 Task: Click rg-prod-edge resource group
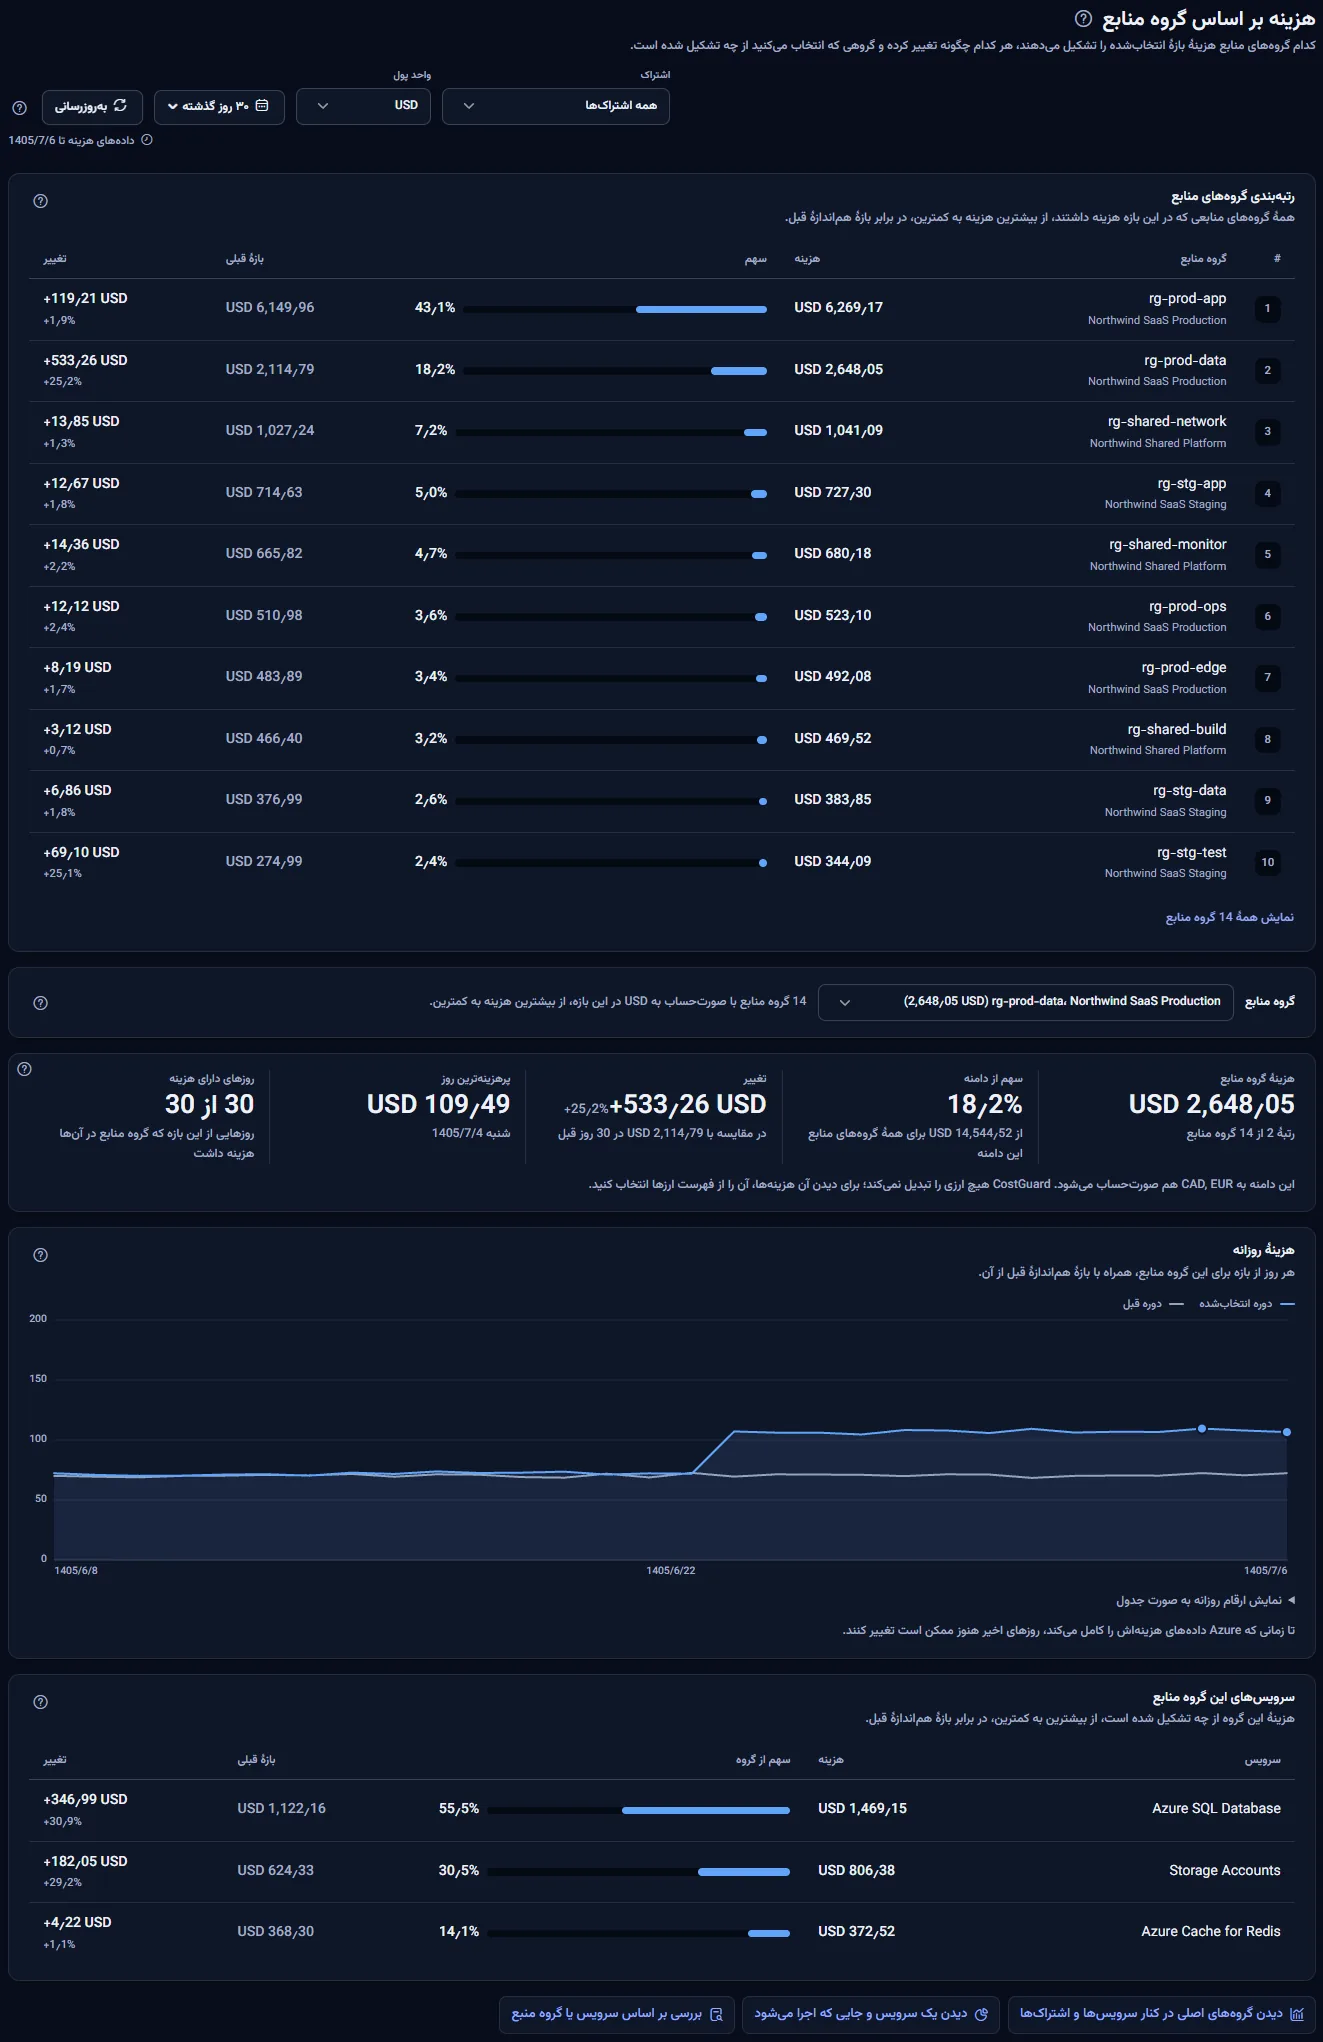click(x=1184, y=668)
